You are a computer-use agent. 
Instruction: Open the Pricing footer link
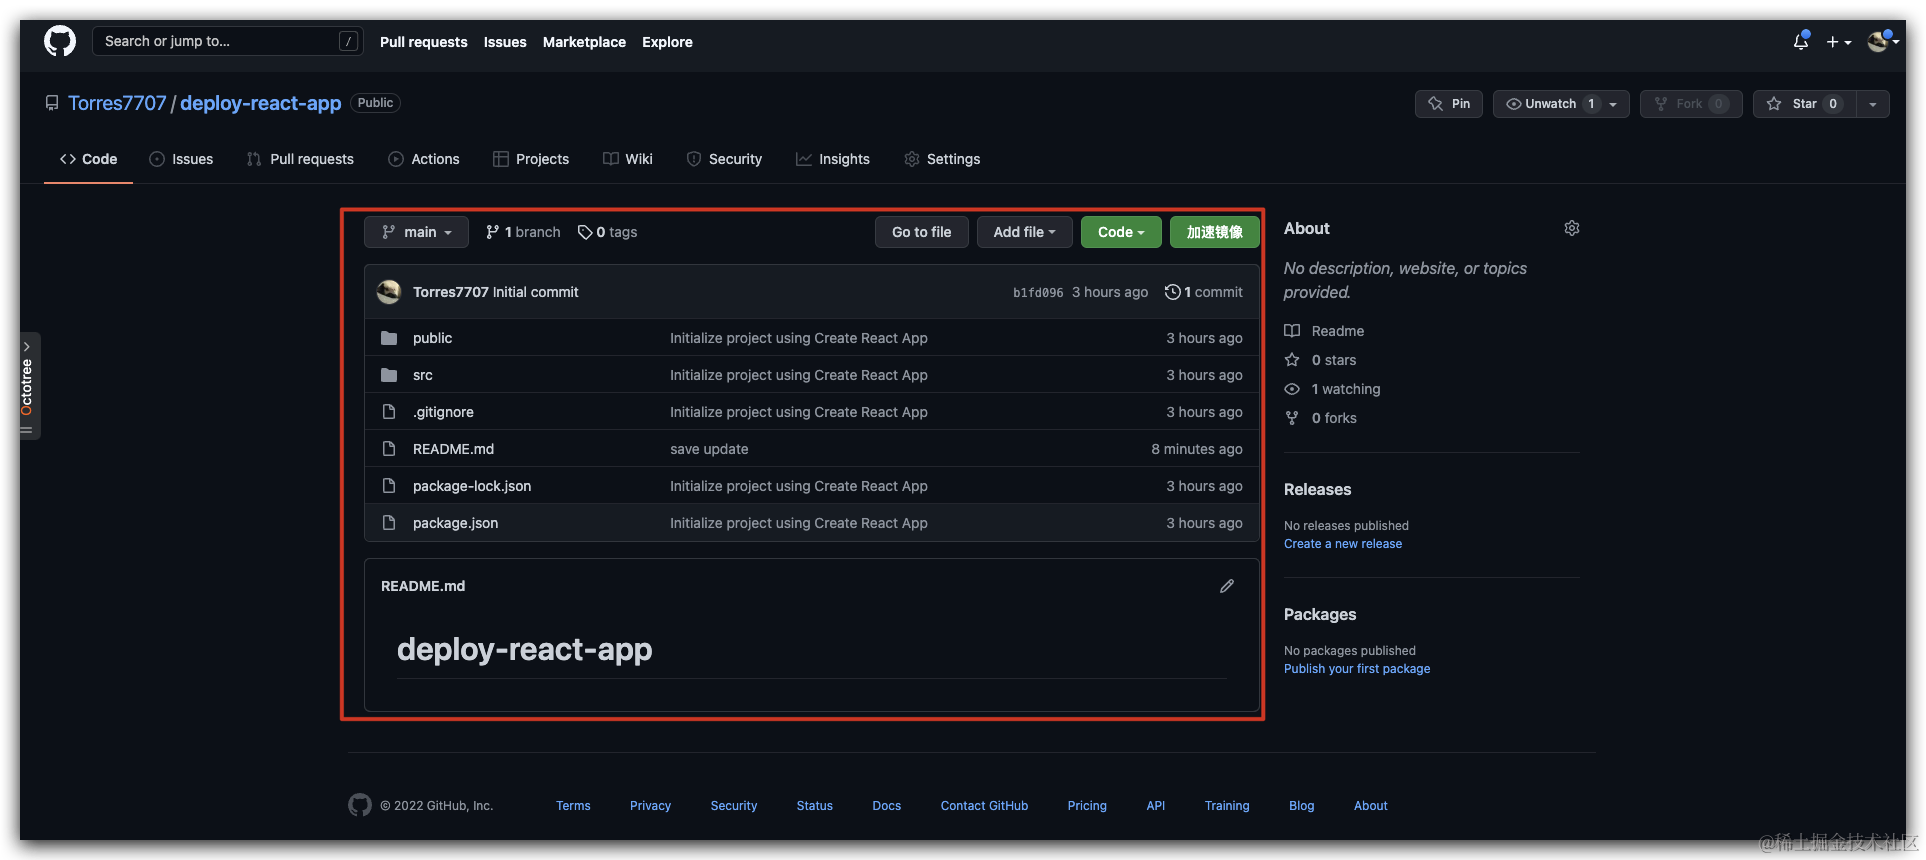pyautogui.click(x=1087, y=806)
